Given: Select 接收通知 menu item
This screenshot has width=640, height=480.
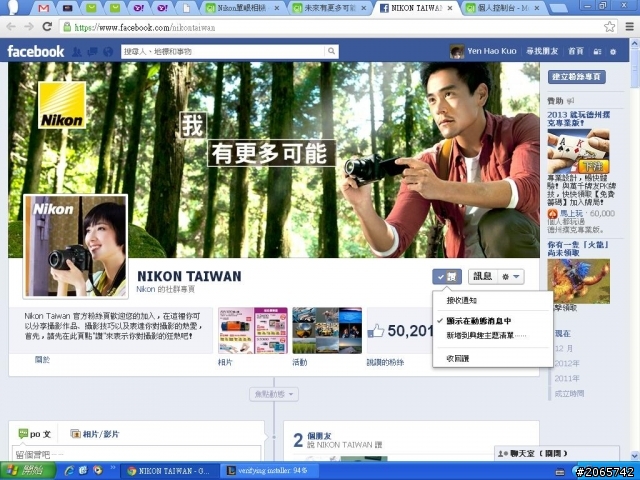Looking at the screenshot, I should [461, 300].
